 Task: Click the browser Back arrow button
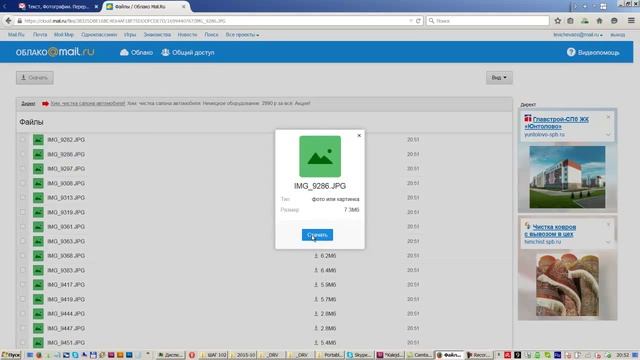click(9, 21)
